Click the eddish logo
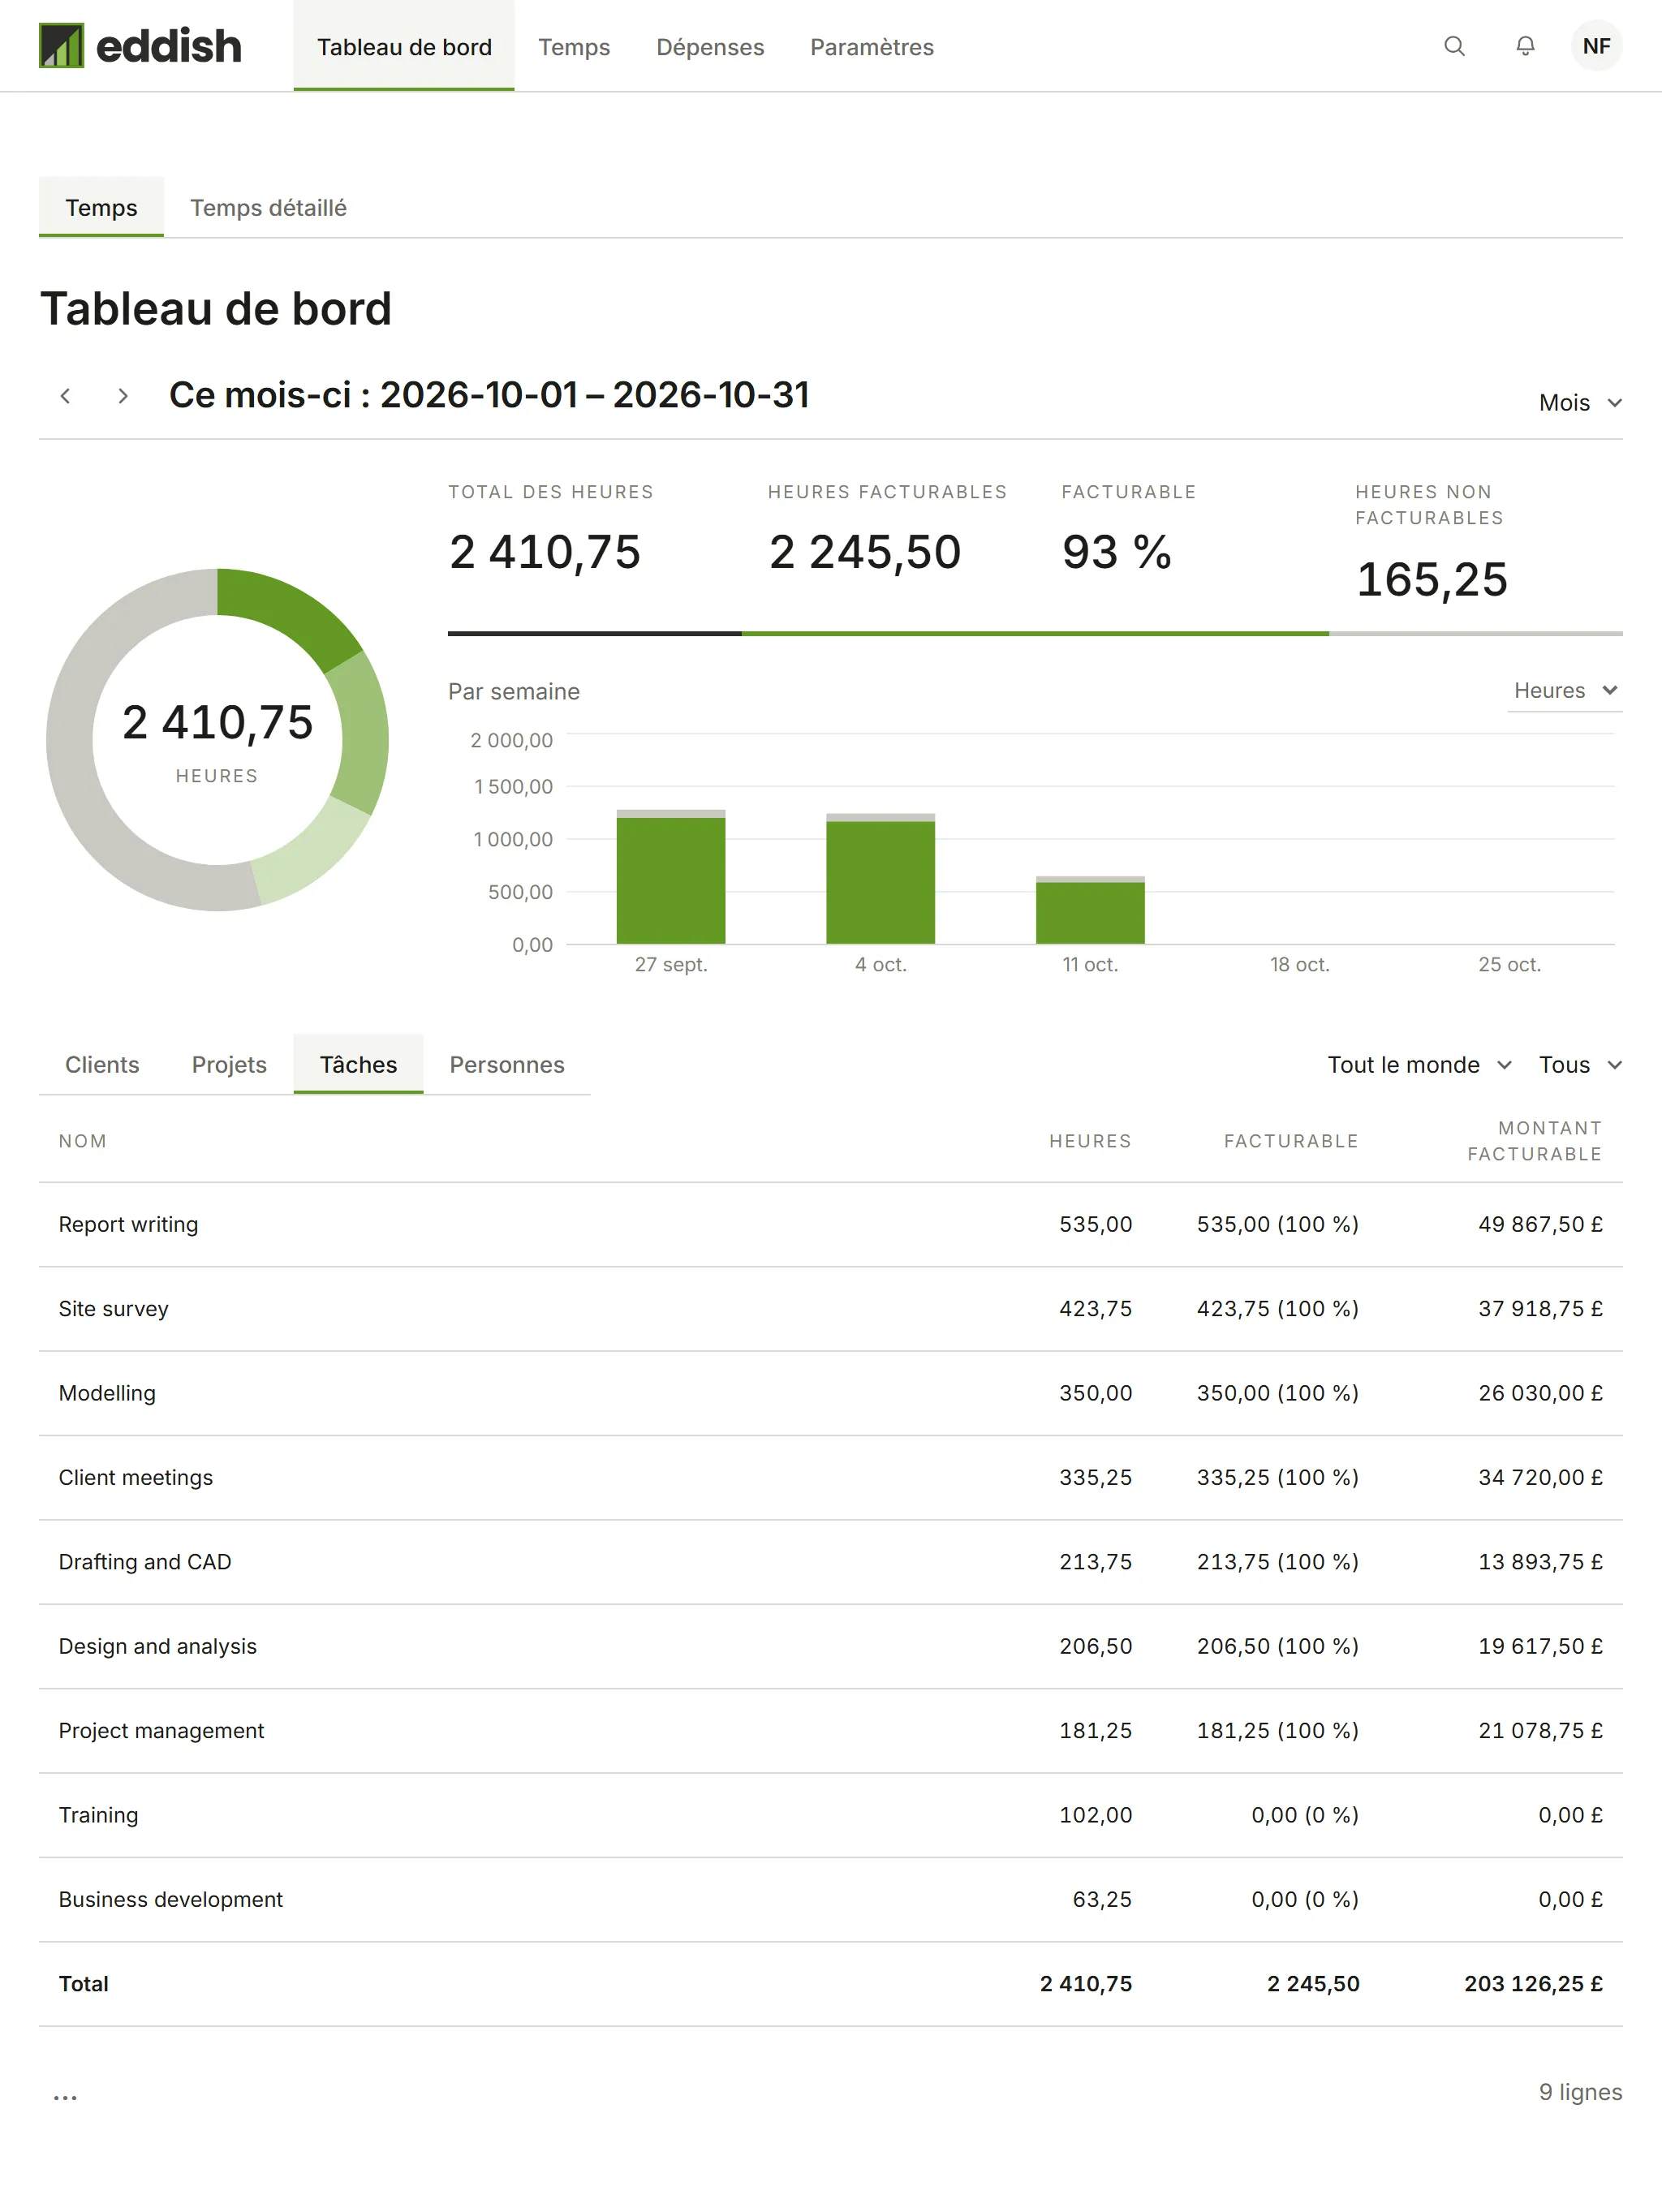1662x2212 pixels. [x=140, y=46]
